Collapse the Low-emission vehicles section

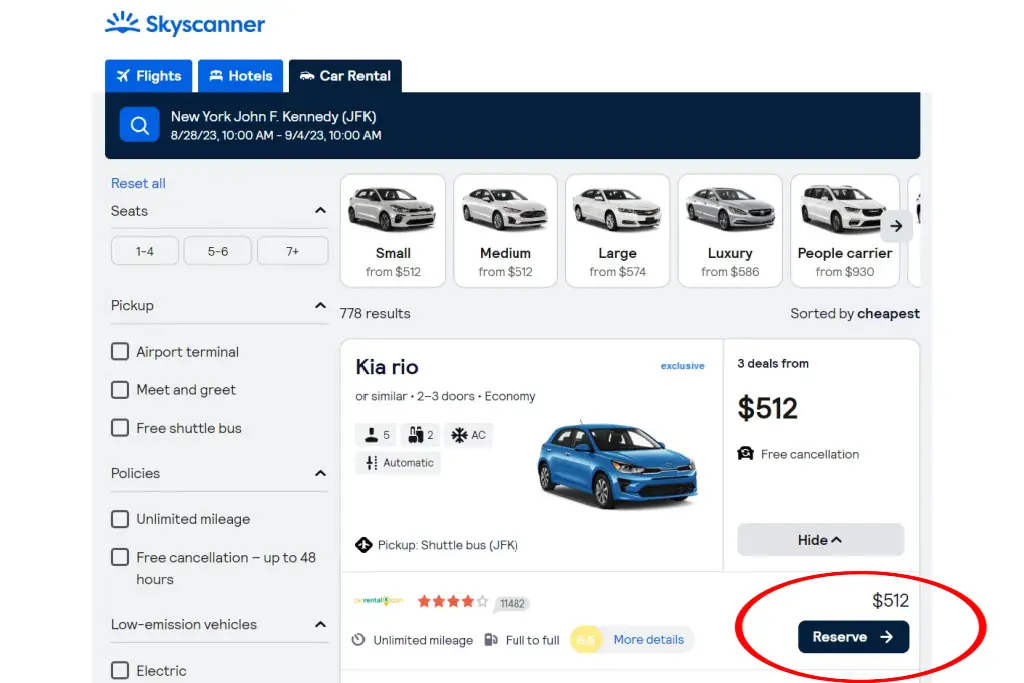coord(320,624)
